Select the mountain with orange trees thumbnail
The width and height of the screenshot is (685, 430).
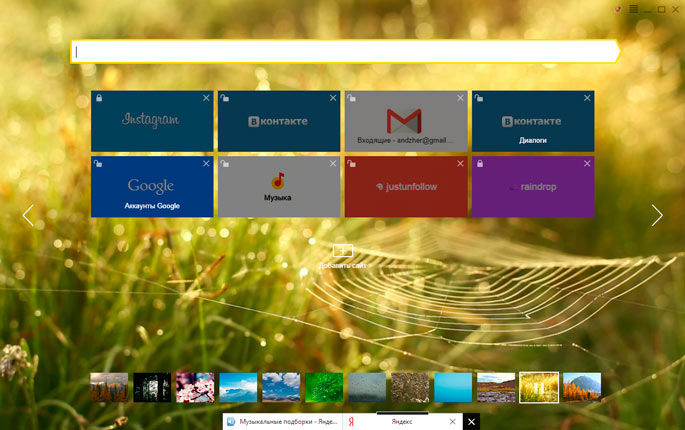[x=582, y=387]
